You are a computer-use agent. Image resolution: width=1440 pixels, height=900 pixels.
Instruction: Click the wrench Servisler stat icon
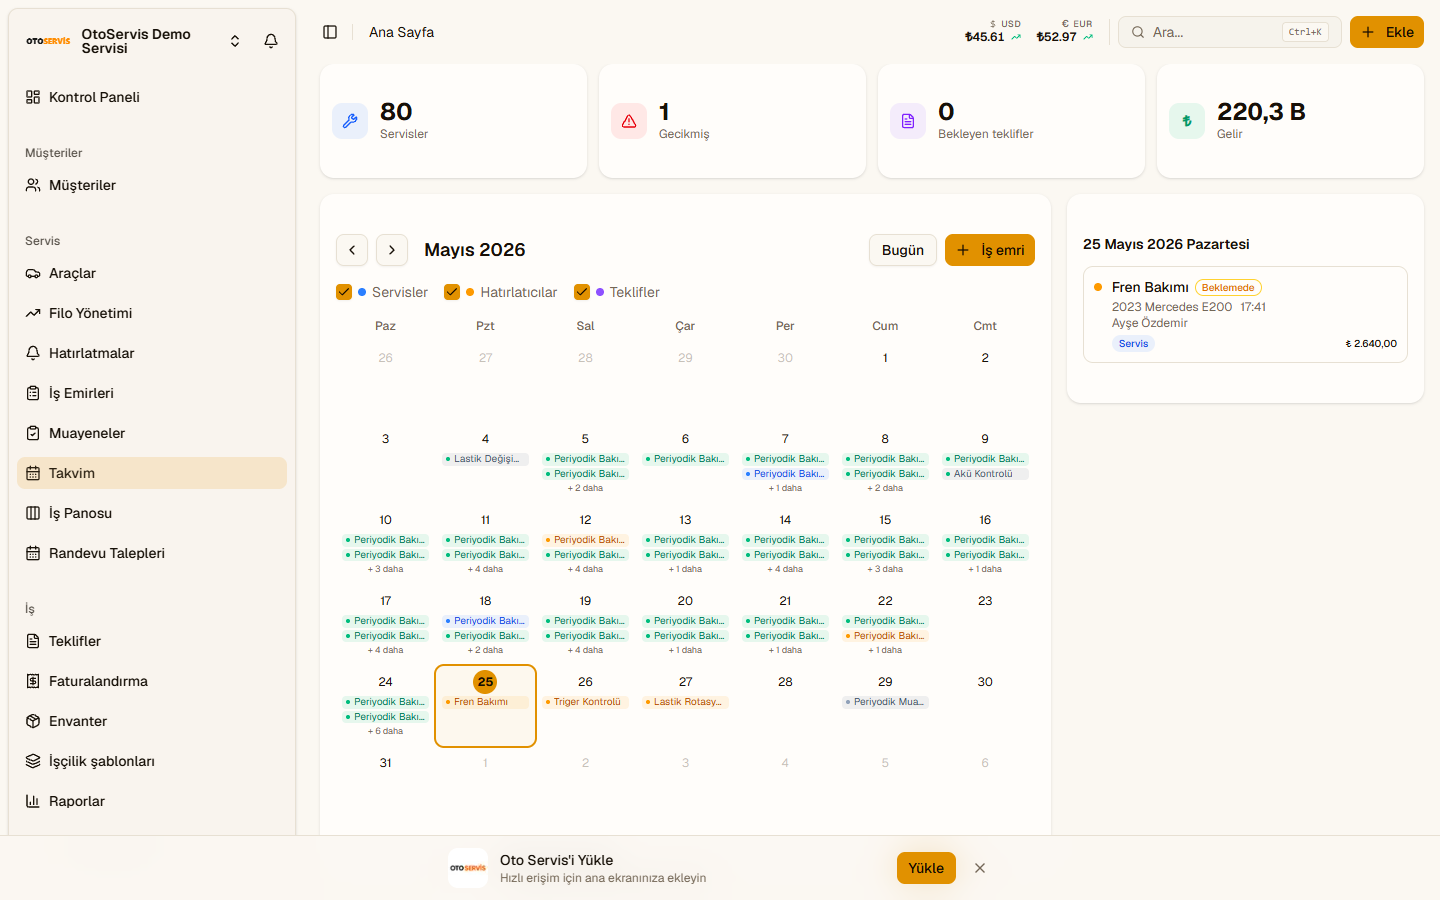tap(350, 121)
